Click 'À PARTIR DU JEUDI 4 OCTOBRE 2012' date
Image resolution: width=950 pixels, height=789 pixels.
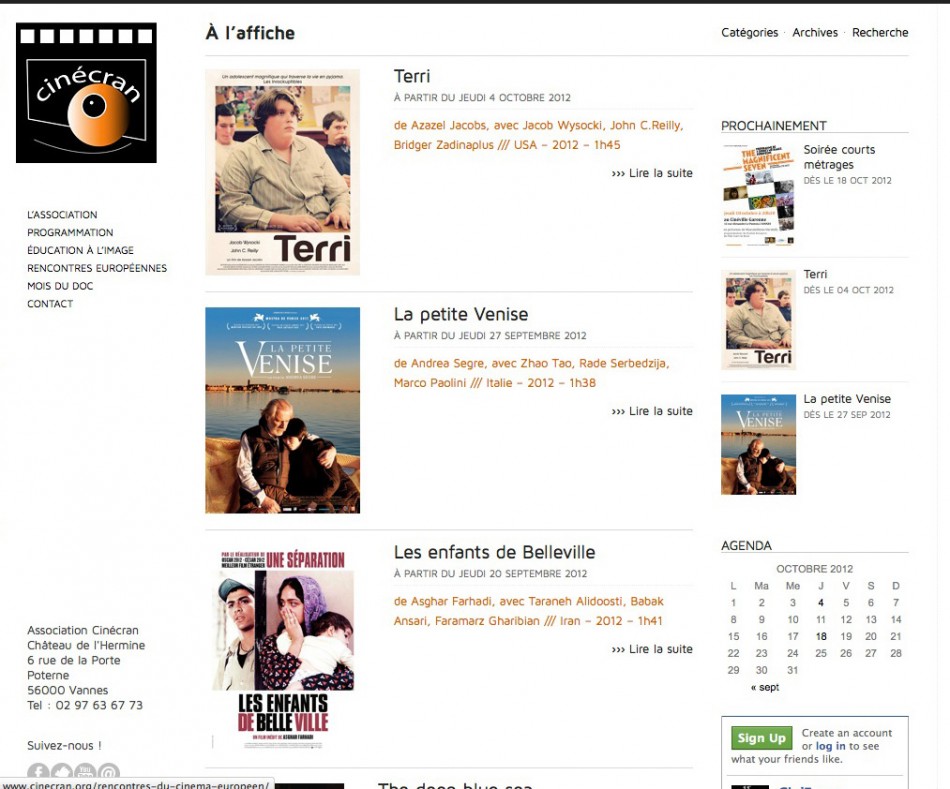point(482,98)
